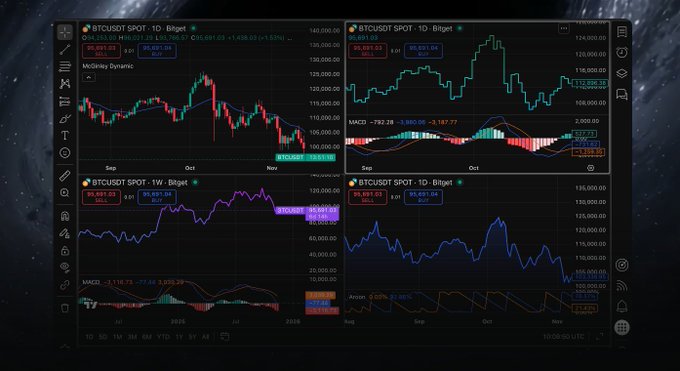Click Aroon indicator legend label
Viewport: 680px width, 371px height.
tap(357, 297)
